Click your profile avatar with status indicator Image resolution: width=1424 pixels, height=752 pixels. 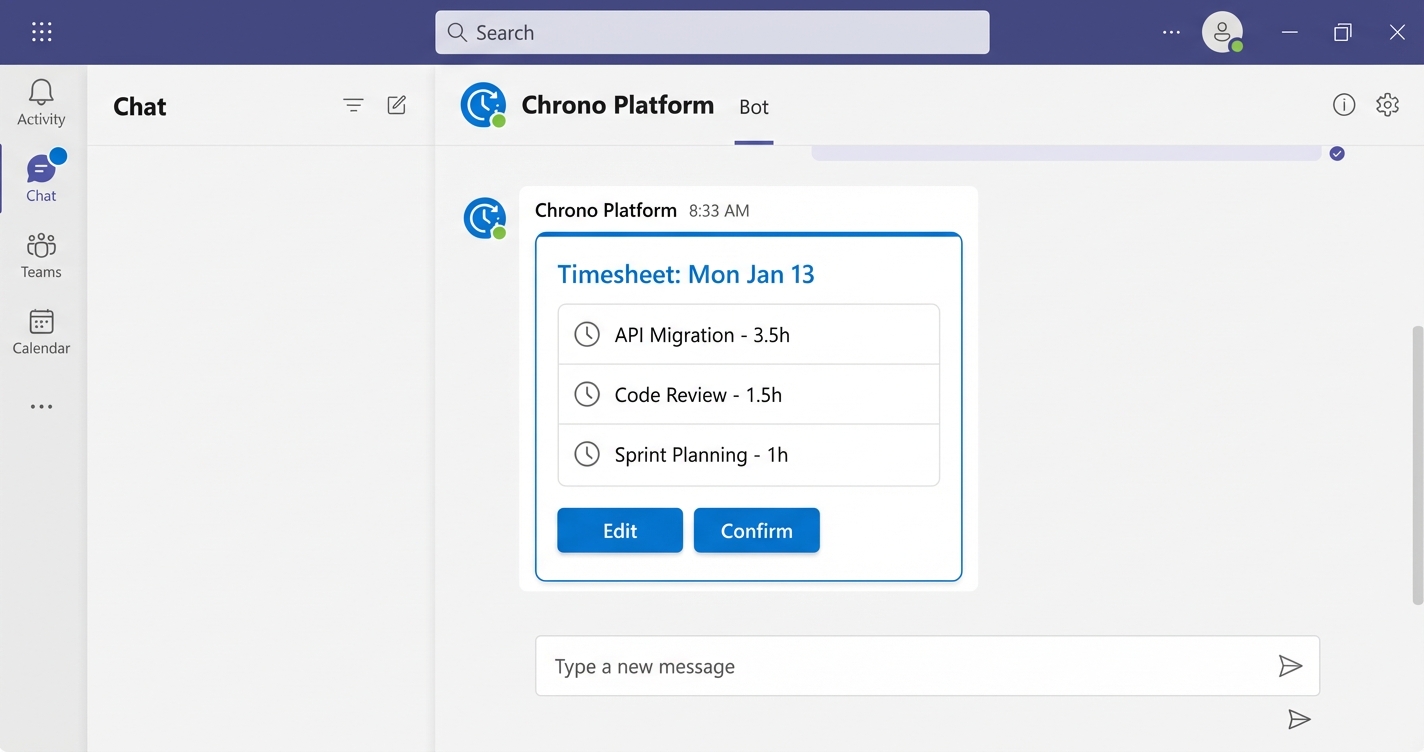1223,31
